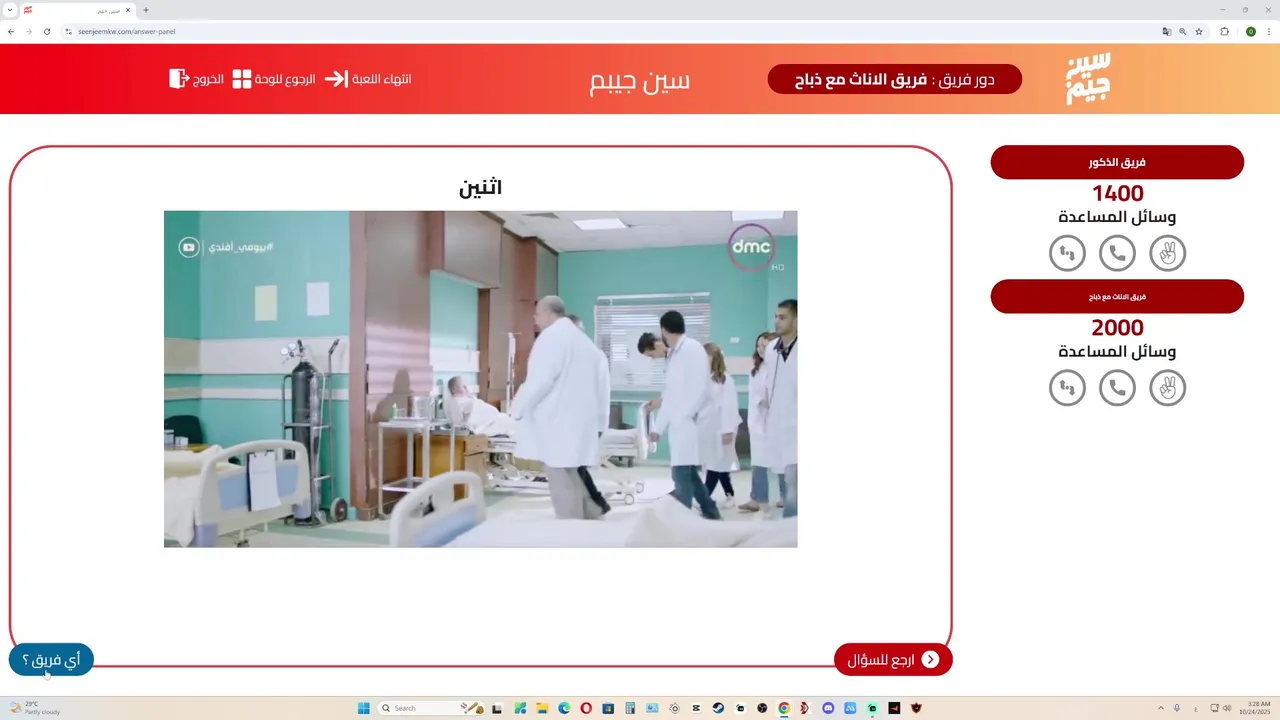Click the دور فريق turn banner
1280x720 pixels.
(895, 79)
